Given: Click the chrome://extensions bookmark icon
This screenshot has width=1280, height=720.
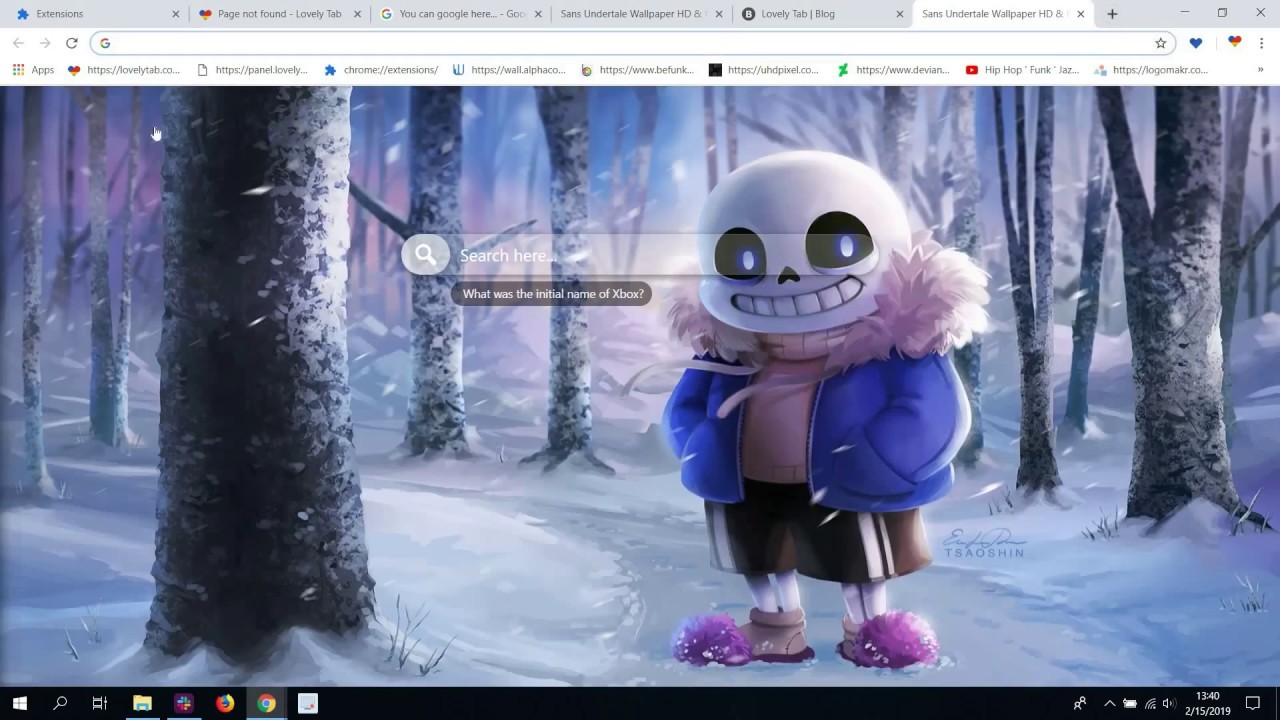Looking at the screenshot, I should [x=330, y=70].
